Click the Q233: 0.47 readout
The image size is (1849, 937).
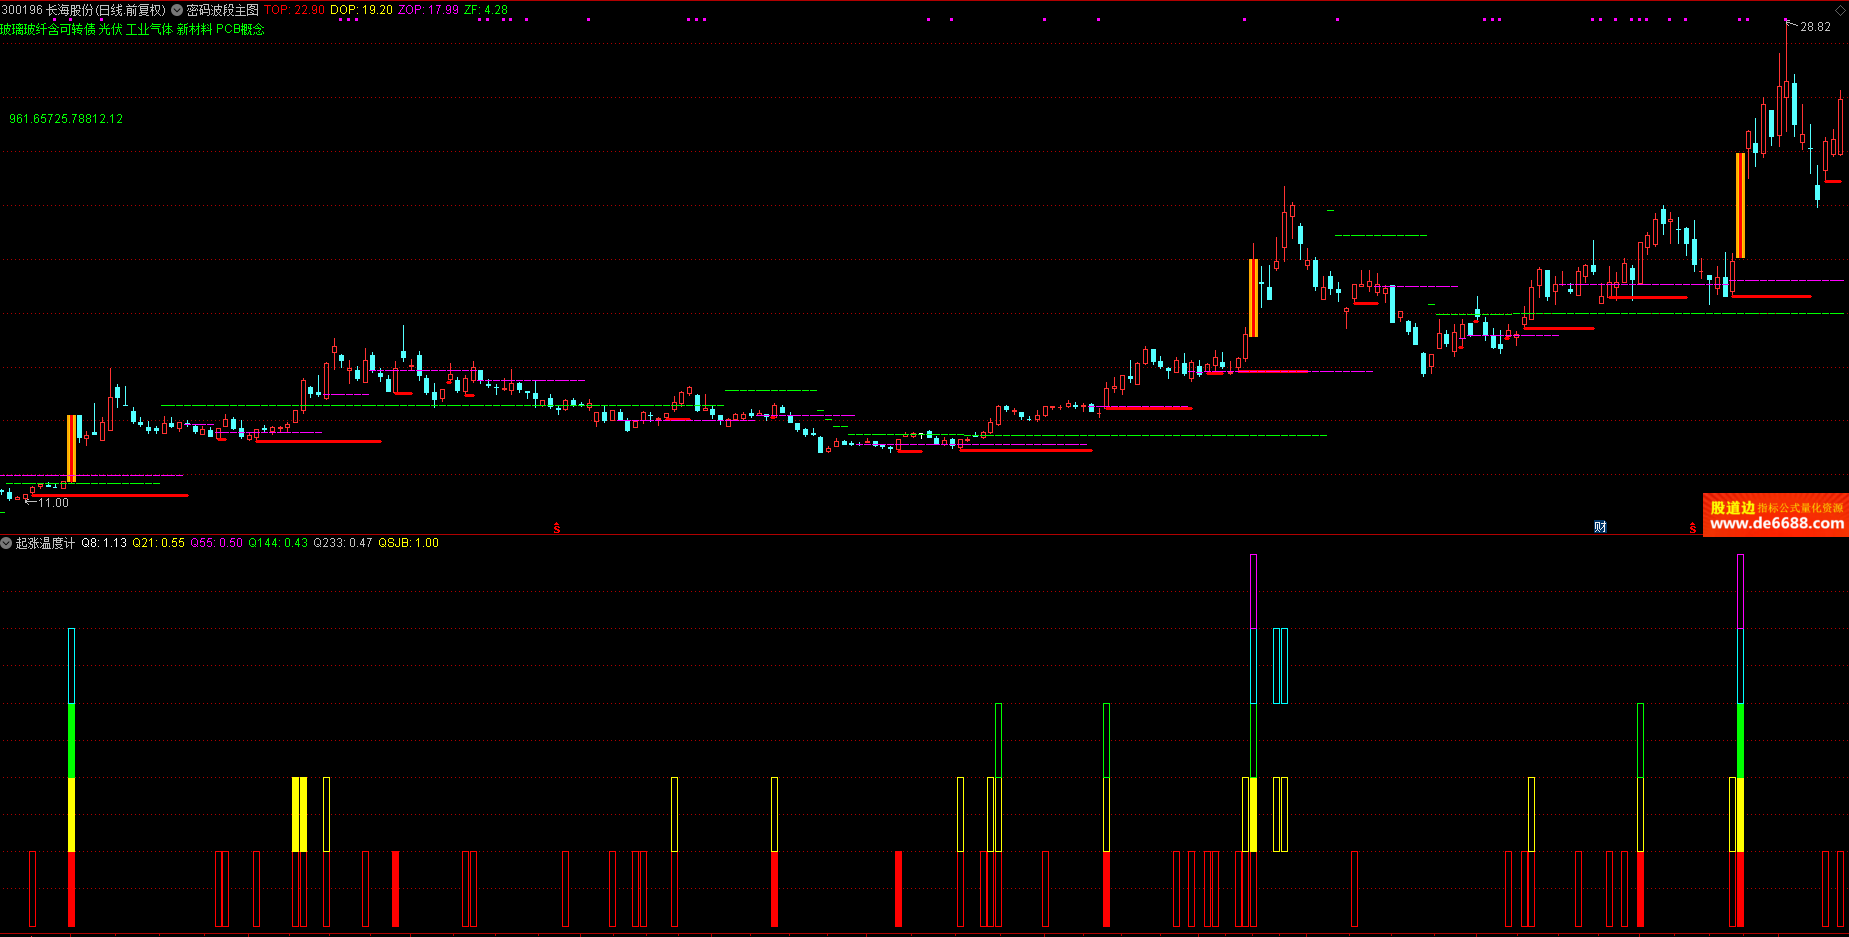pos(343,543)
